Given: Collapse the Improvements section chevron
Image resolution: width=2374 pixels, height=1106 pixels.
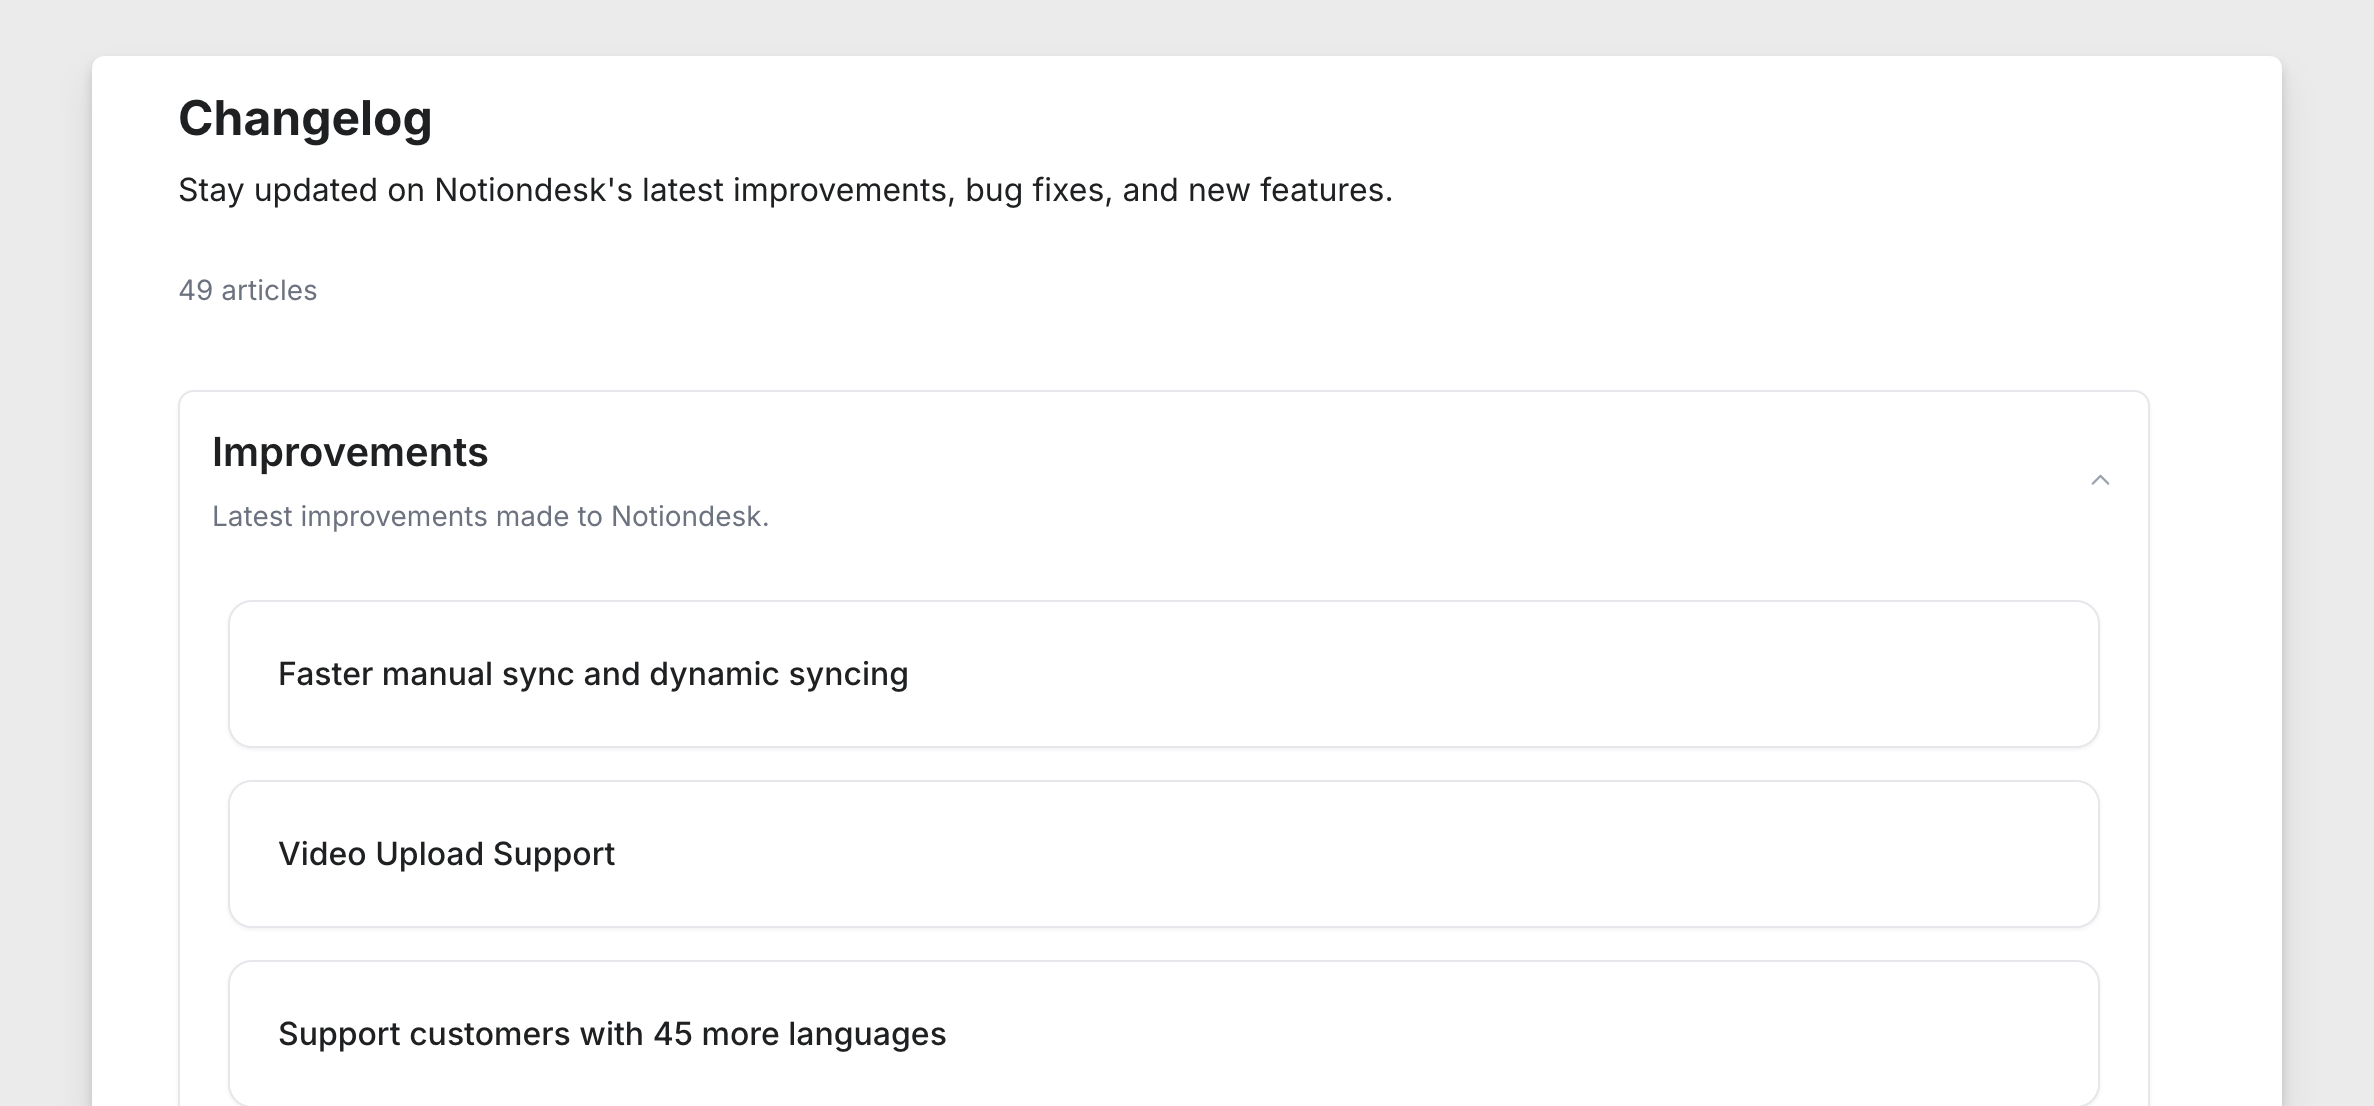Looking at the screenshot, I should (x=2100, y=481).
